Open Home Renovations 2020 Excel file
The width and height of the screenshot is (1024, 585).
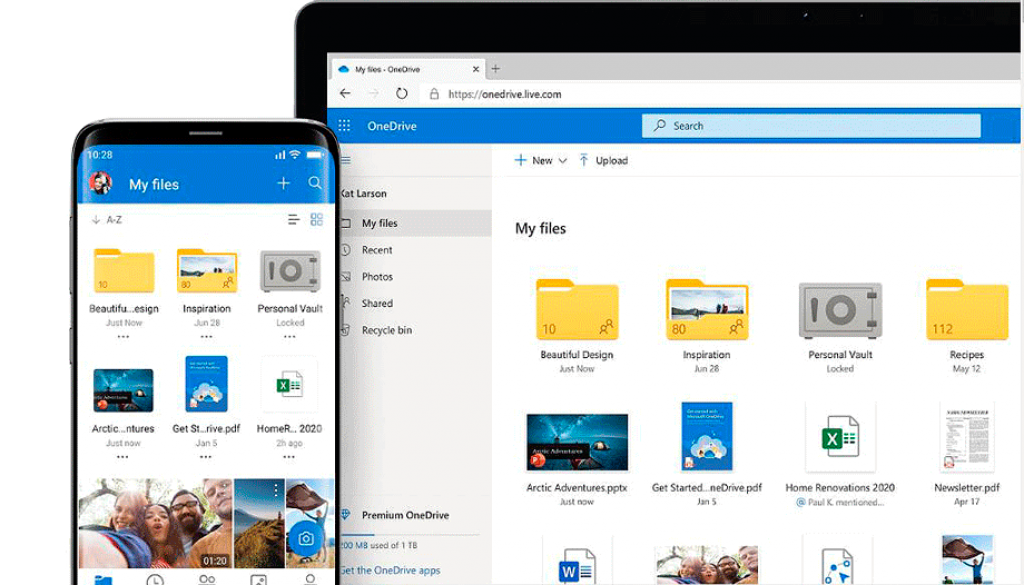coord(840,436)
